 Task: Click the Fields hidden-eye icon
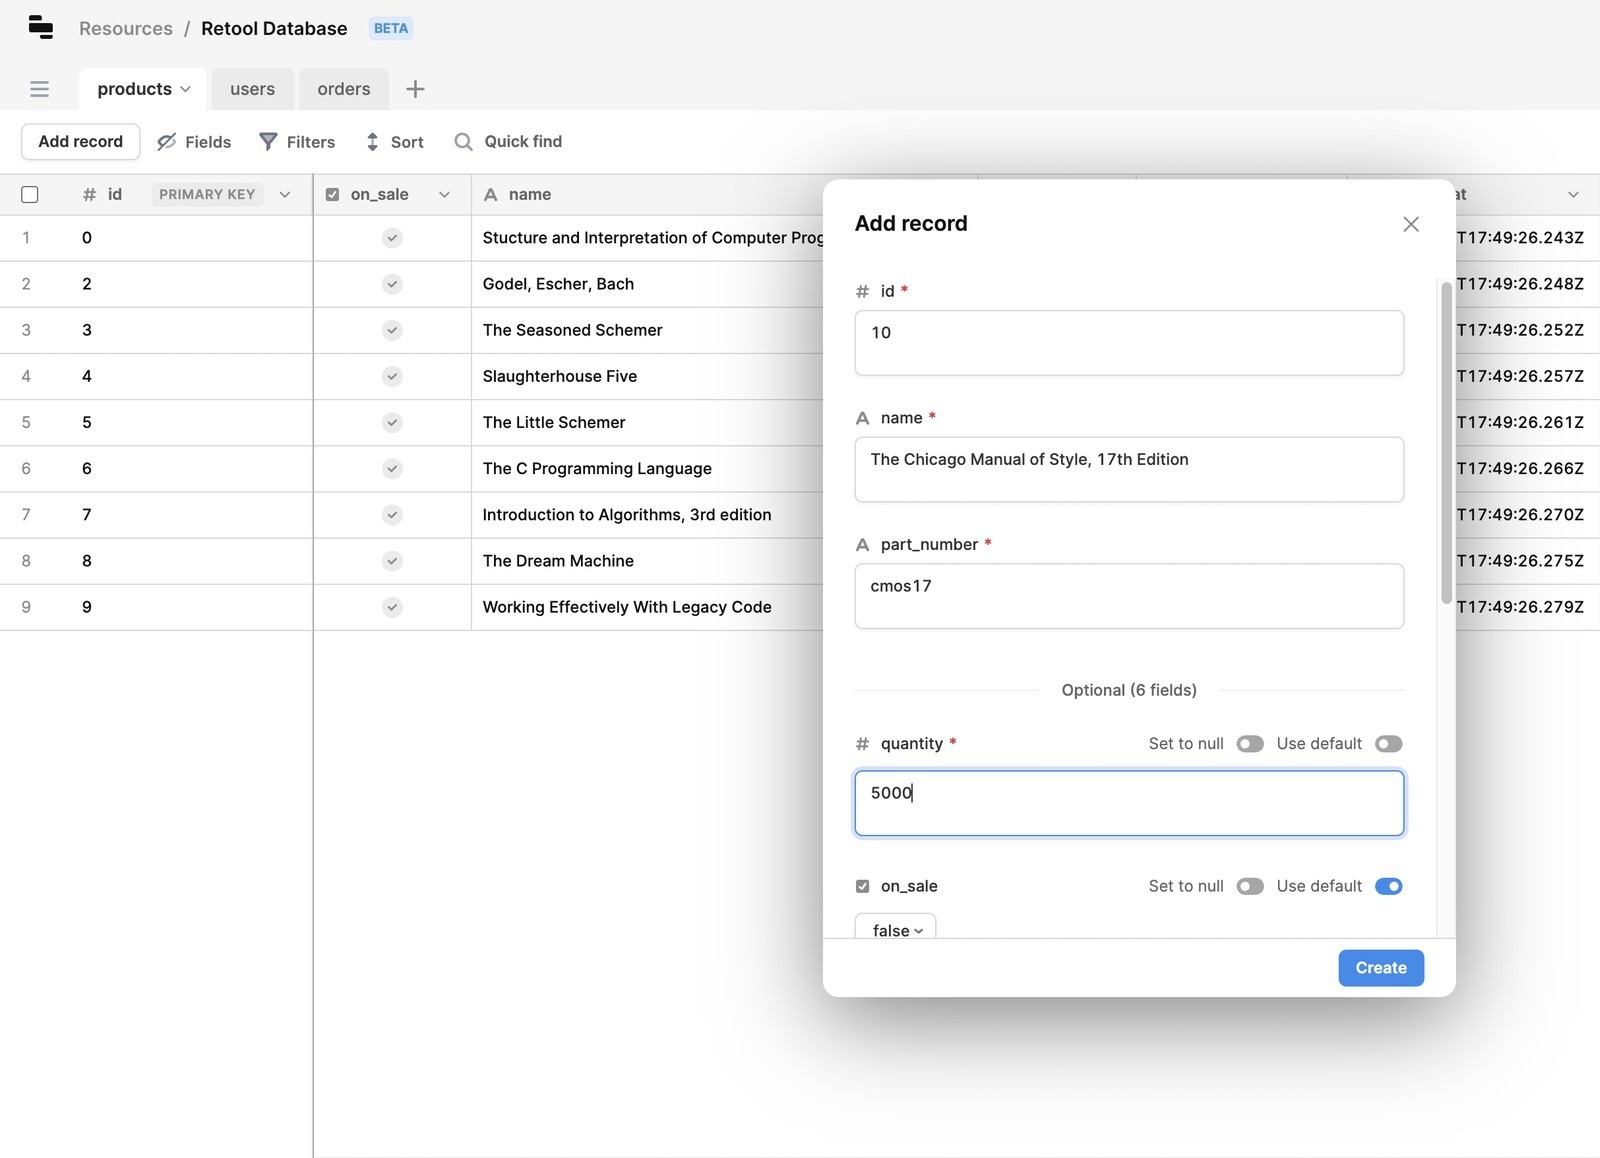[x=167, y=142]
